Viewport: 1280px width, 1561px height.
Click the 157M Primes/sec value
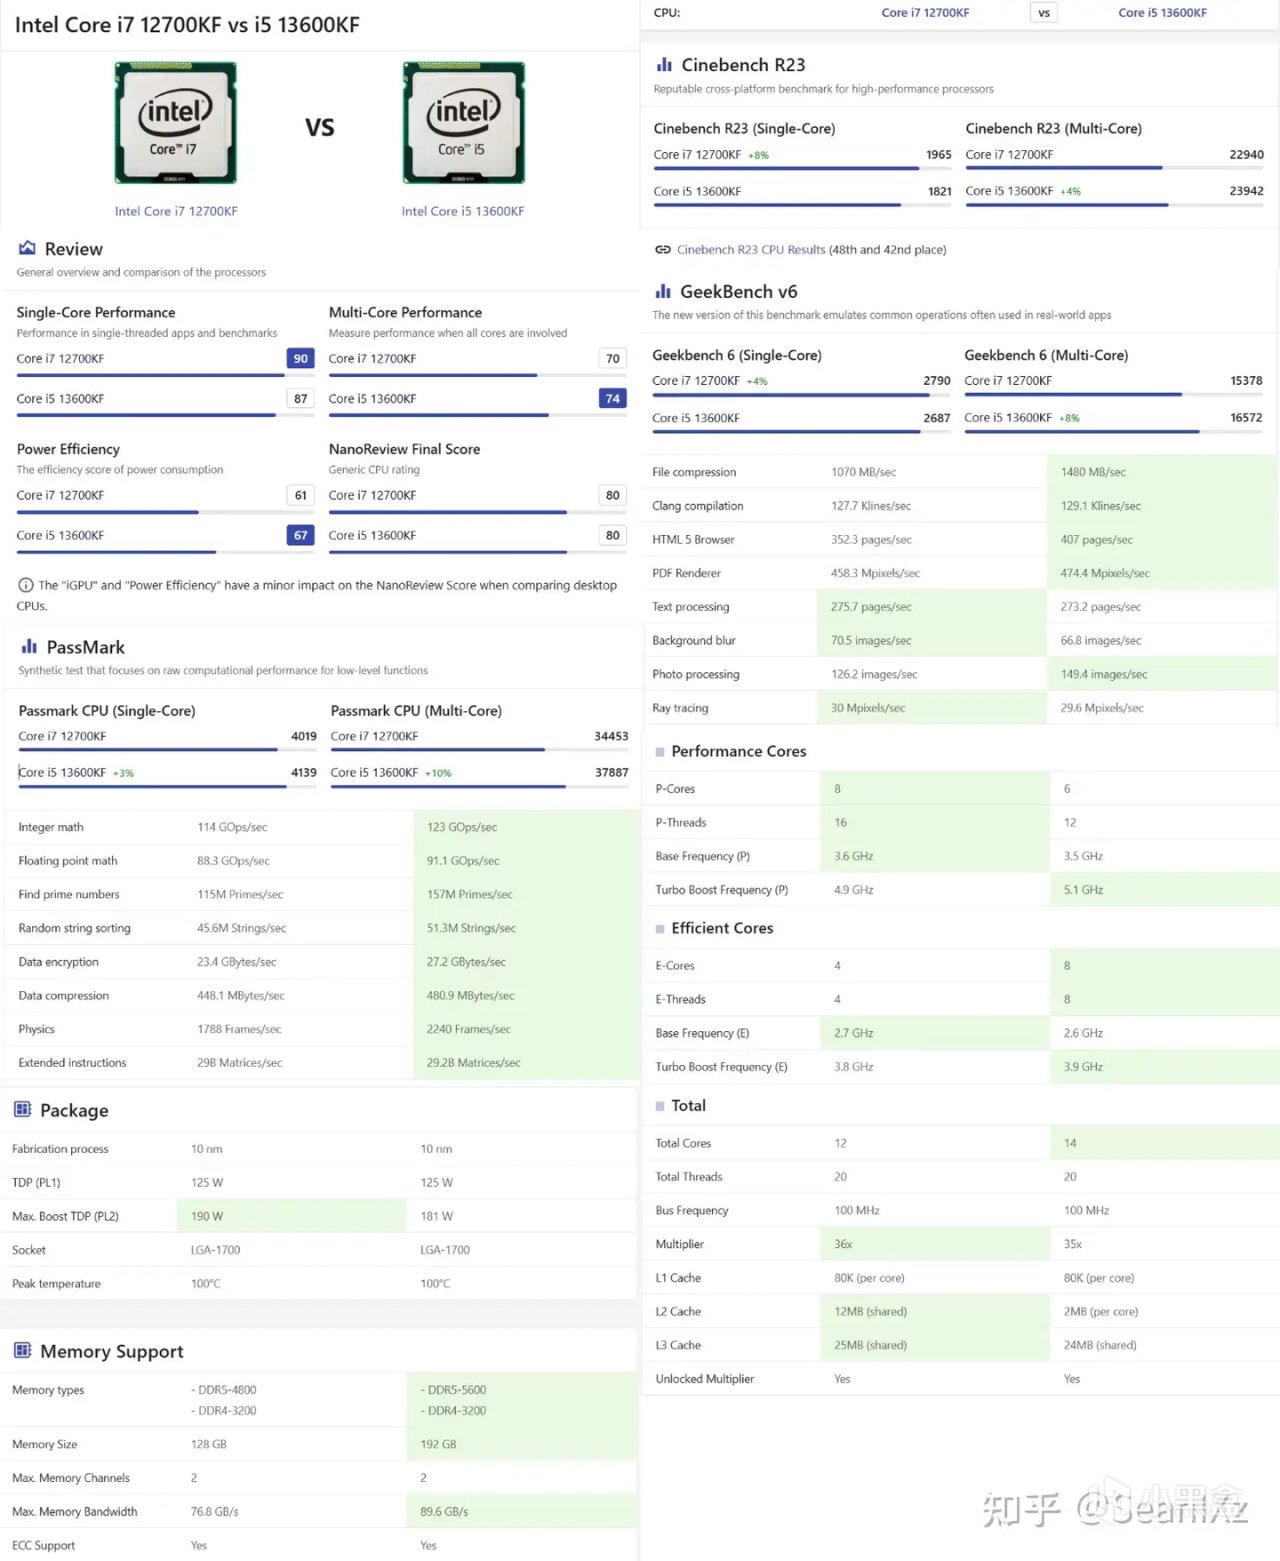(470, 894)
